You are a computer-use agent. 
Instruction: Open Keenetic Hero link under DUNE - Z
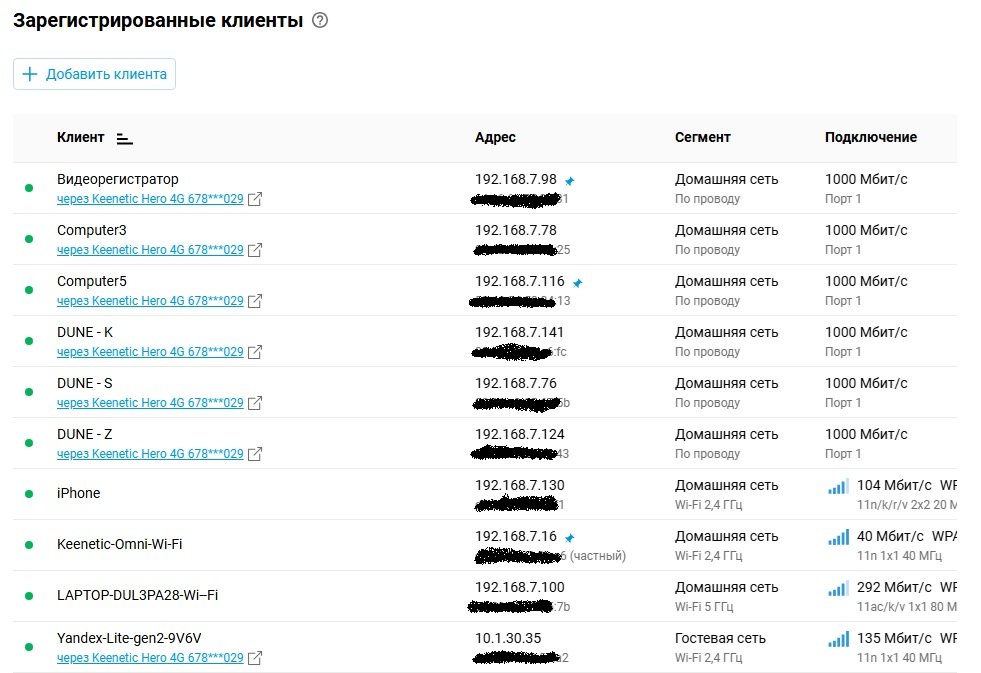(150, 454)
